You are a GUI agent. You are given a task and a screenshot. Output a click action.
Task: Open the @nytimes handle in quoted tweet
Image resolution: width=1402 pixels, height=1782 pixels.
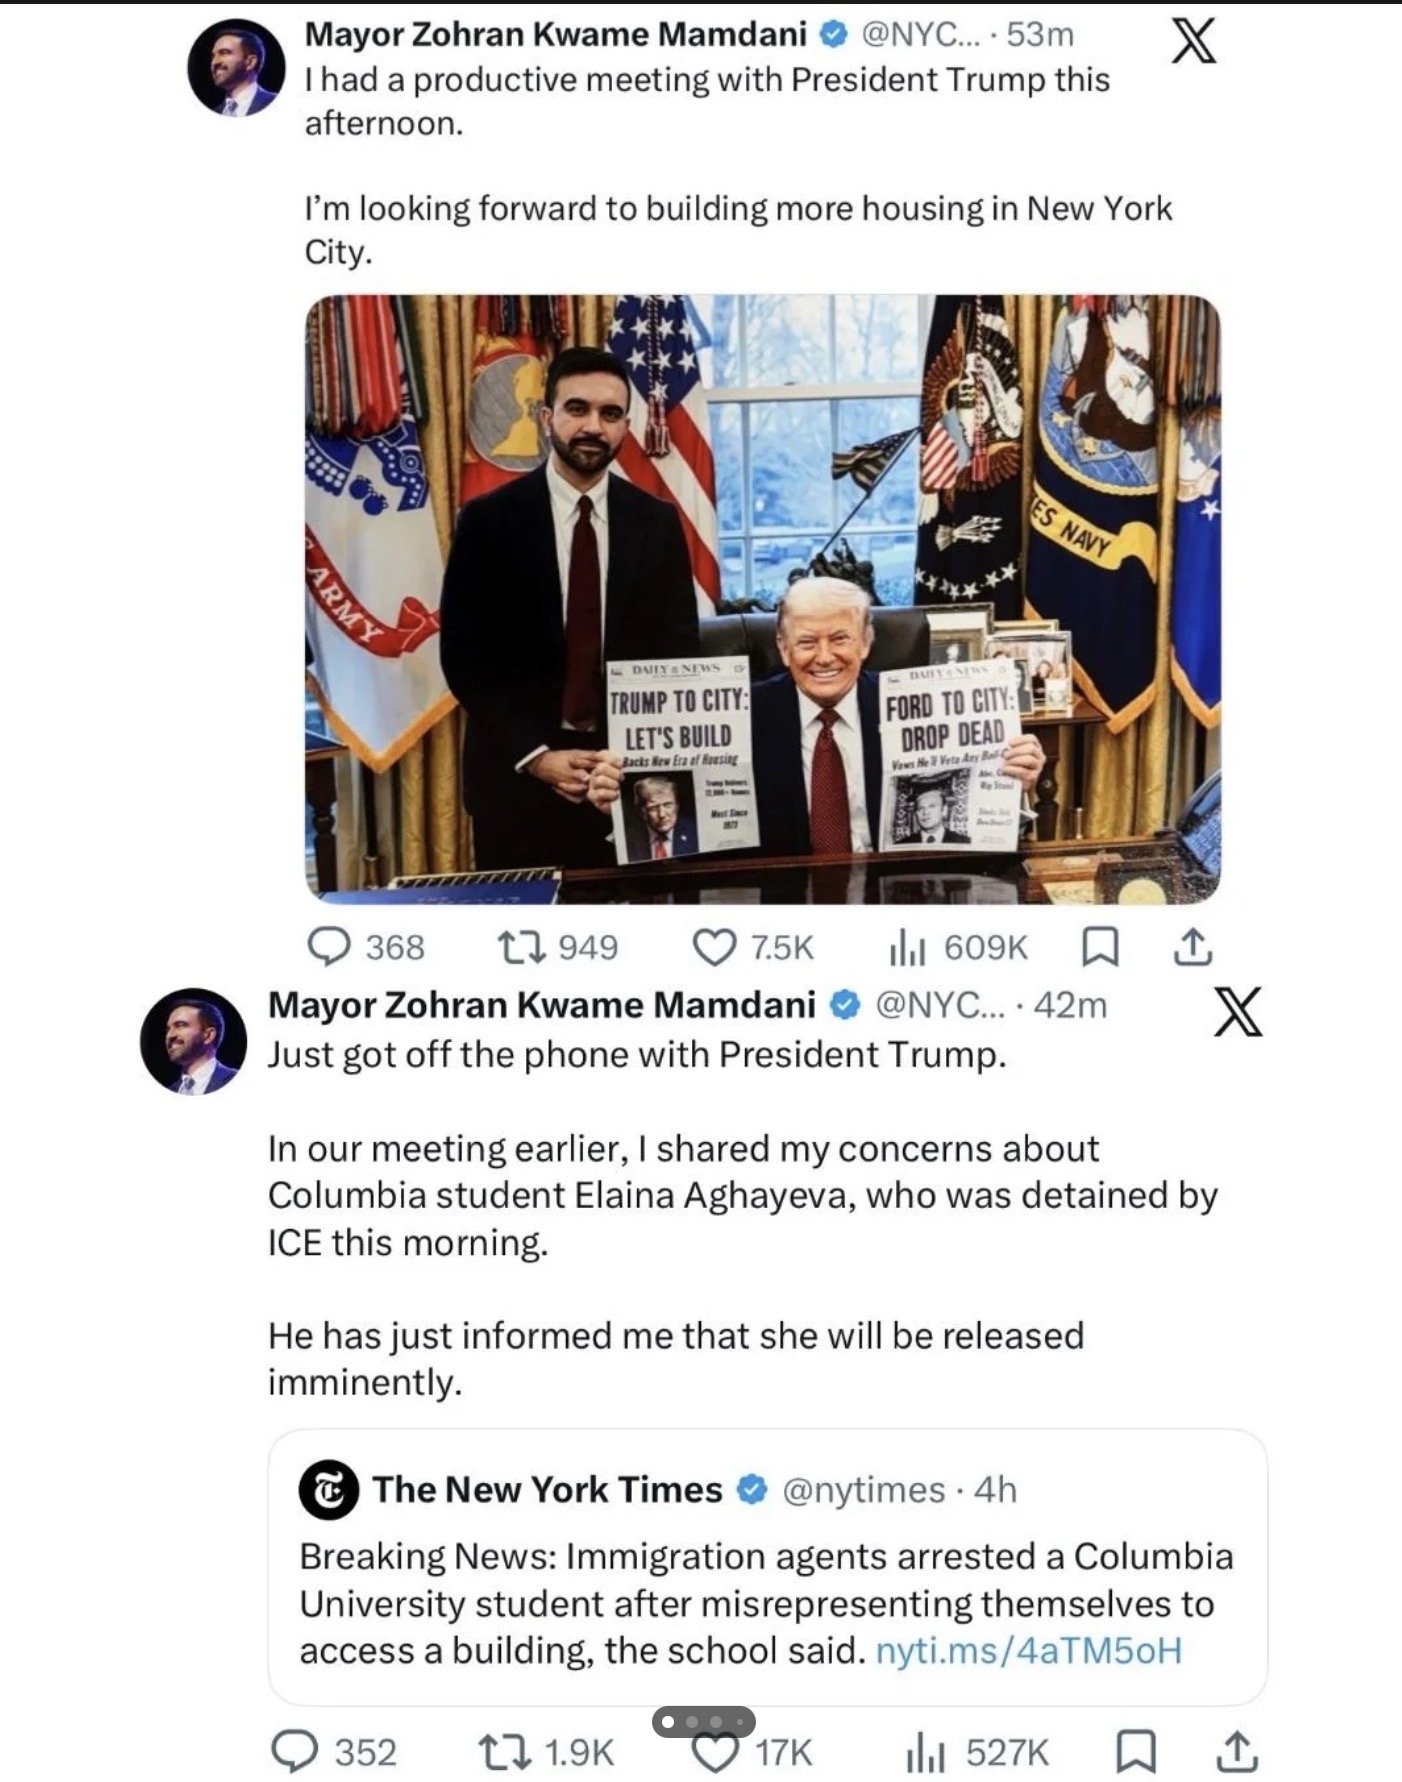(863, 1489)
